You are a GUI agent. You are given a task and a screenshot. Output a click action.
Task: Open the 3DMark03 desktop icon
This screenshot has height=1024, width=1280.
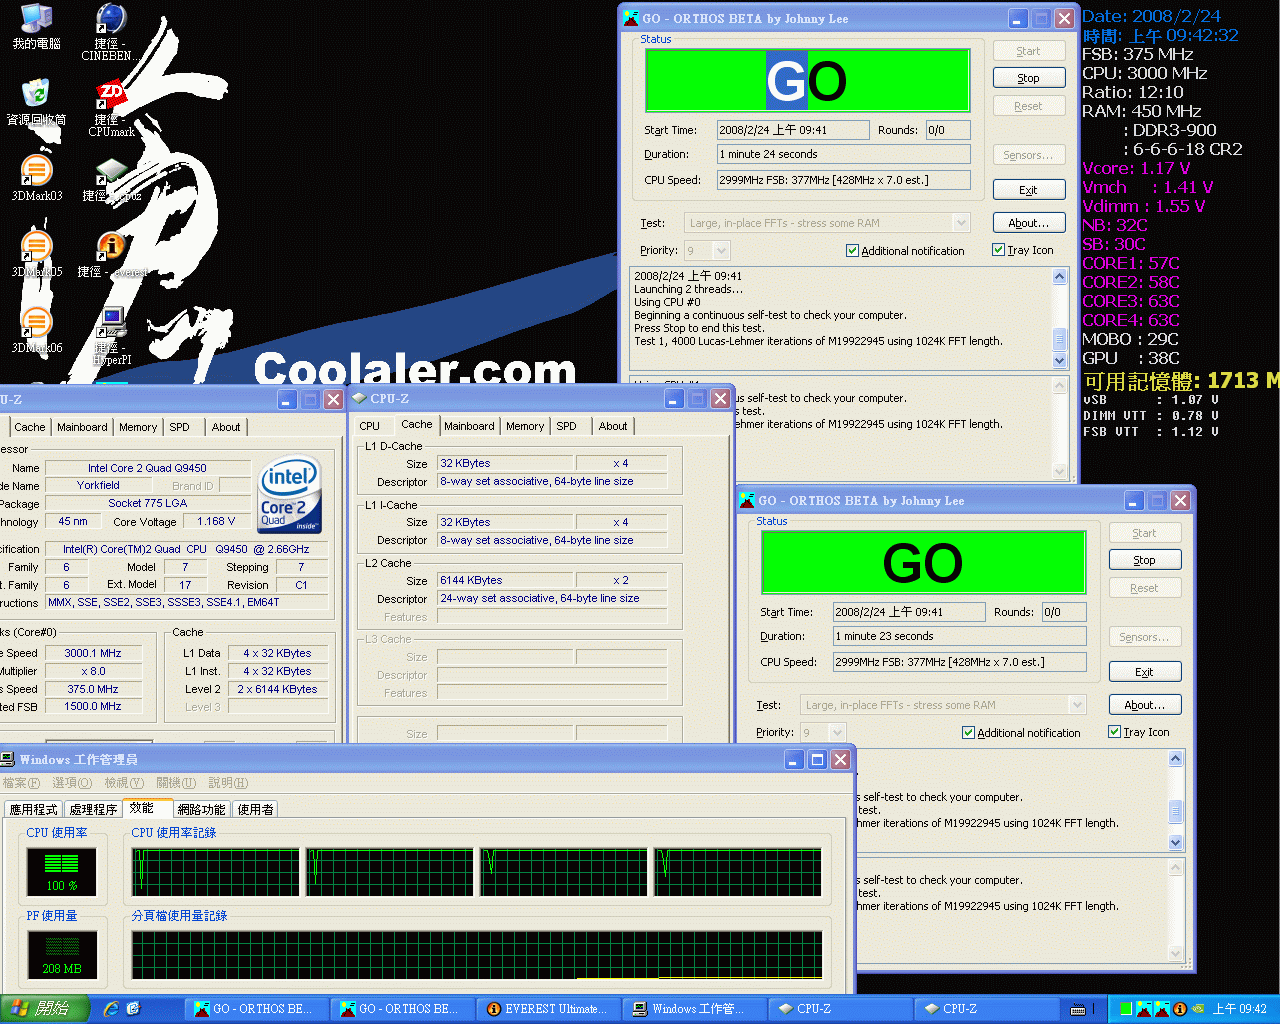37,172
